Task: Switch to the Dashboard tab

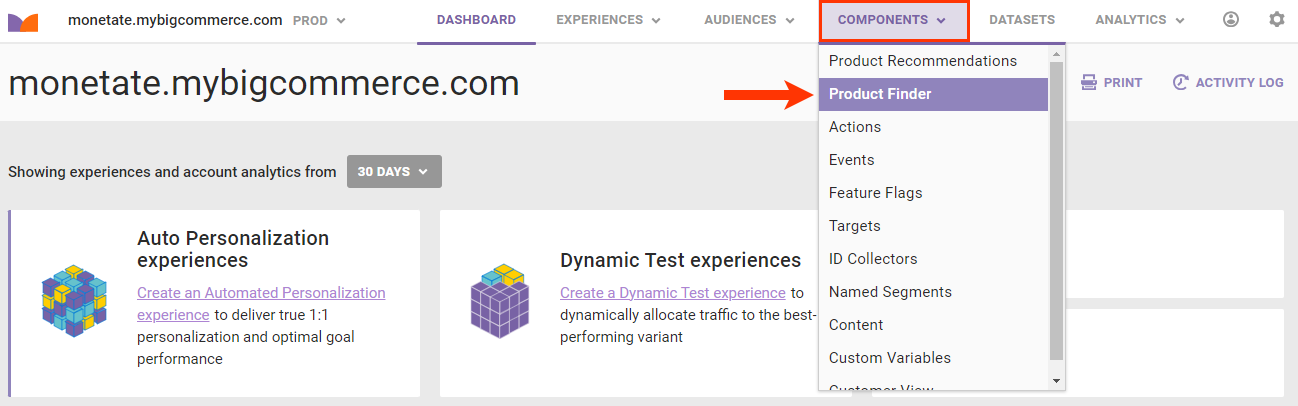Action: click(476, 20)
